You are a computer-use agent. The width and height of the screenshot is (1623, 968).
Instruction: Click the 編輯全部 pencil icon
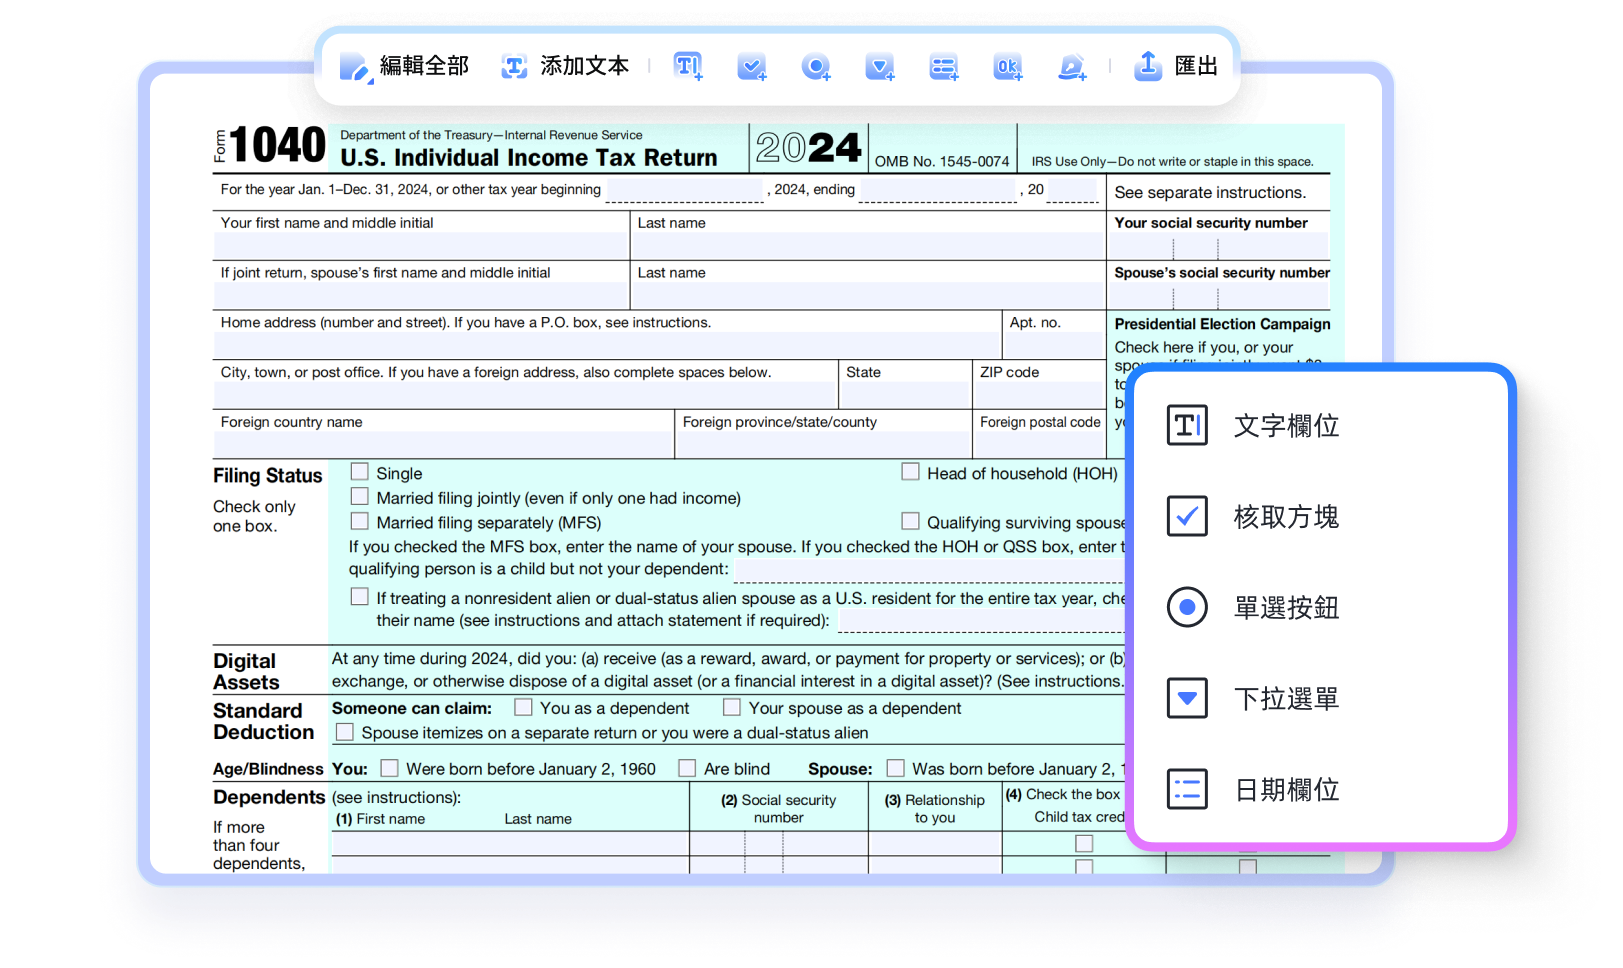click(x=355, y=67)
